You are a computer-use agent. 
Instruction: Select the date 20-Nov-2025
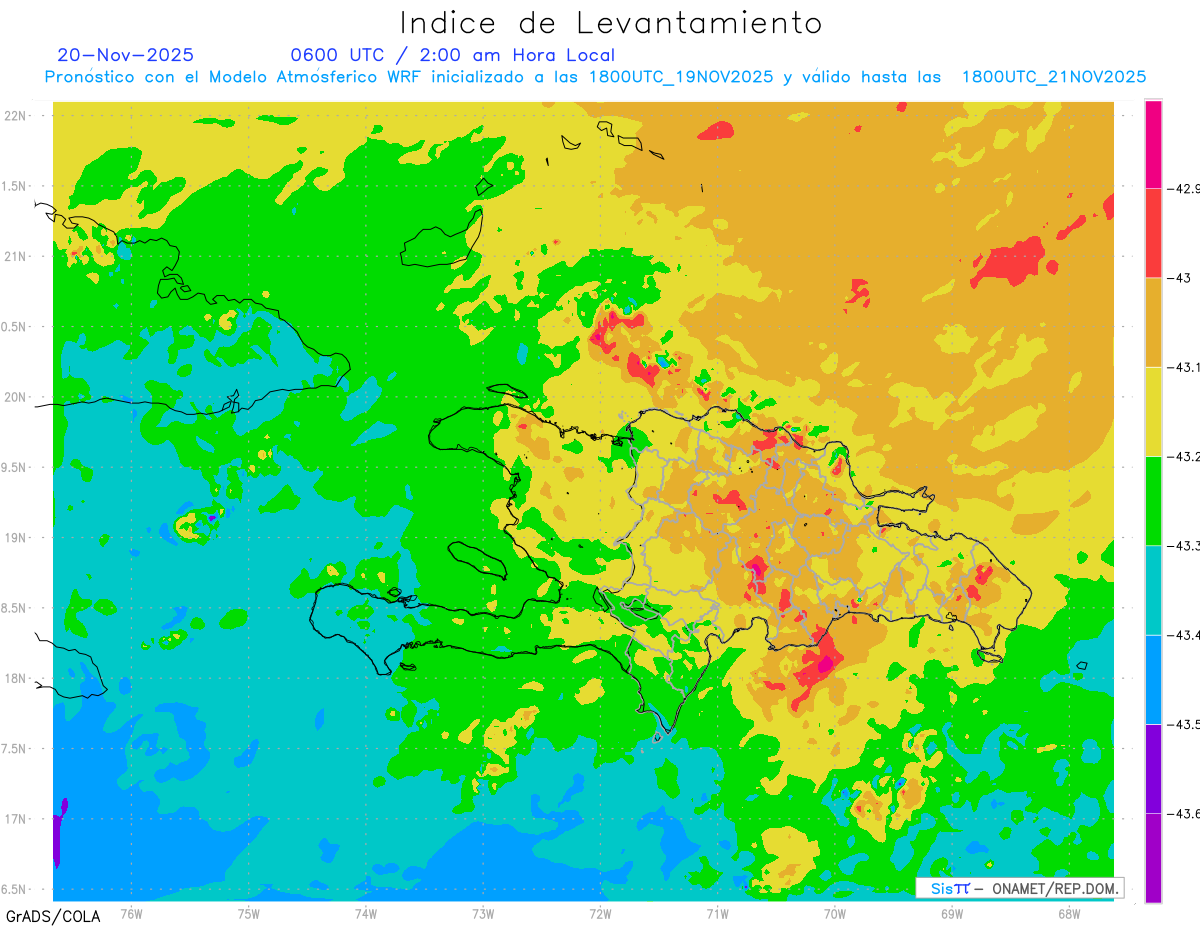pyautogui.click(x=126, y=56)
